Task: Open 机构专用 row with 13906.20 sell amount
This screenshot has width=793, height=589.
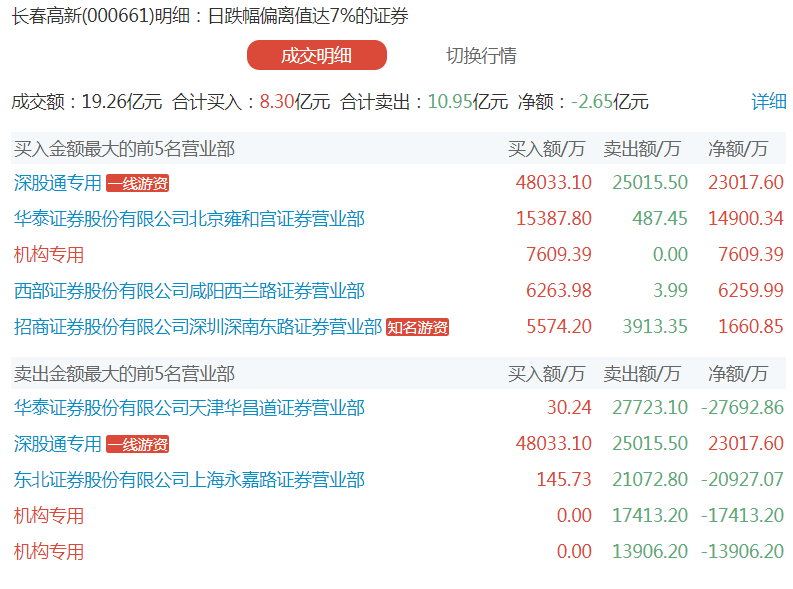Action: (x=49, y=552)
